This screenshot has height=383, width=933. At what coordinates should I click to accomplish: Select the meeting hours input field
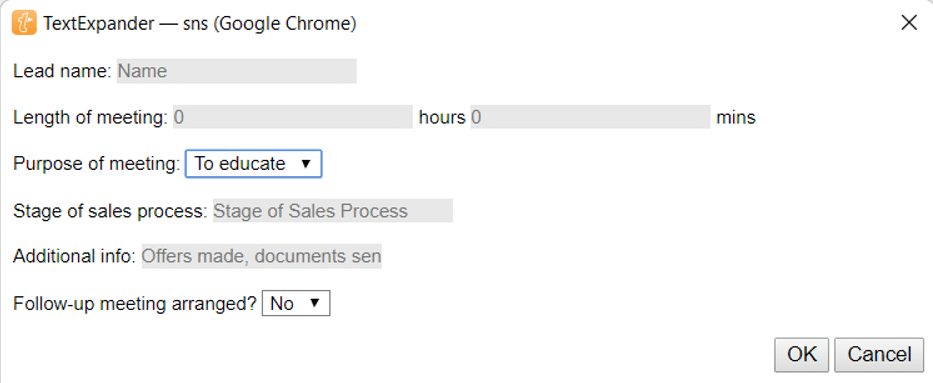point(293,117)
